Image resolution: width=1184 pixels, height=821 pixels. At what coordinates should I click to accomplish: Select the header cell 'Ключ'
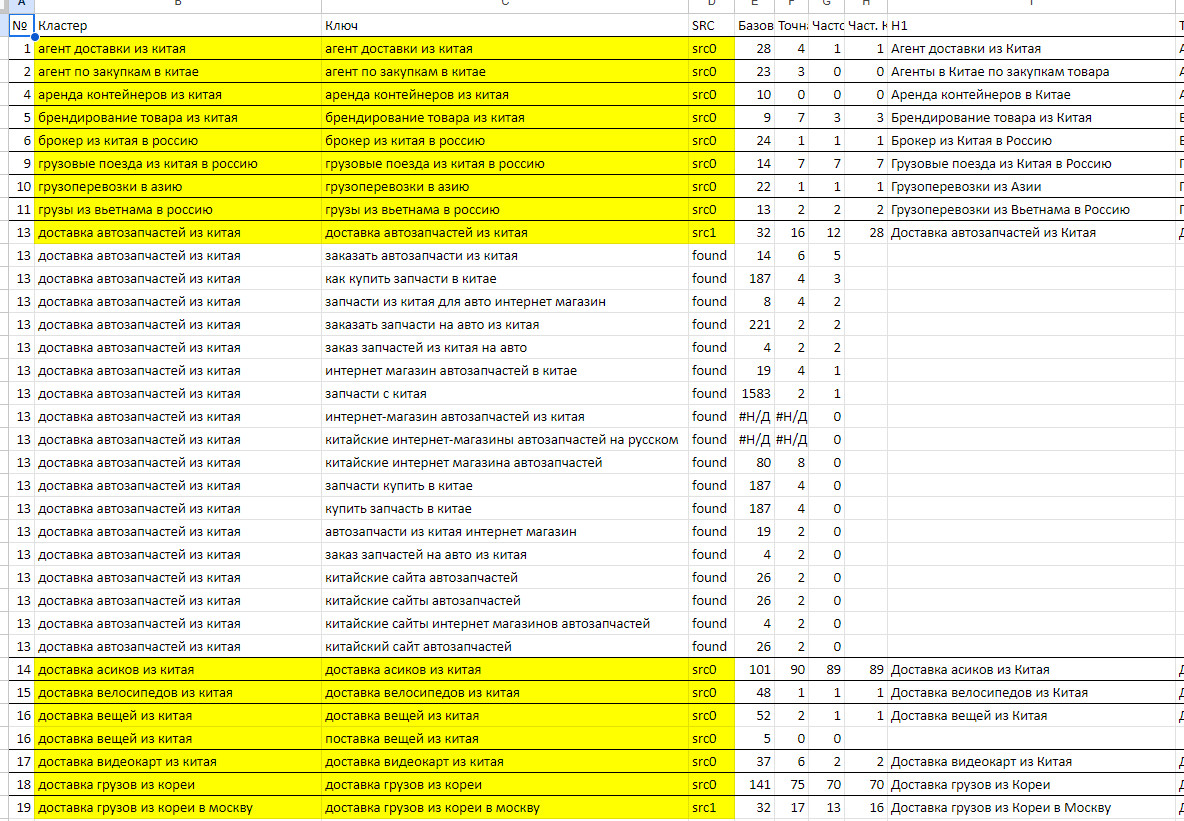tap(504, 26)
